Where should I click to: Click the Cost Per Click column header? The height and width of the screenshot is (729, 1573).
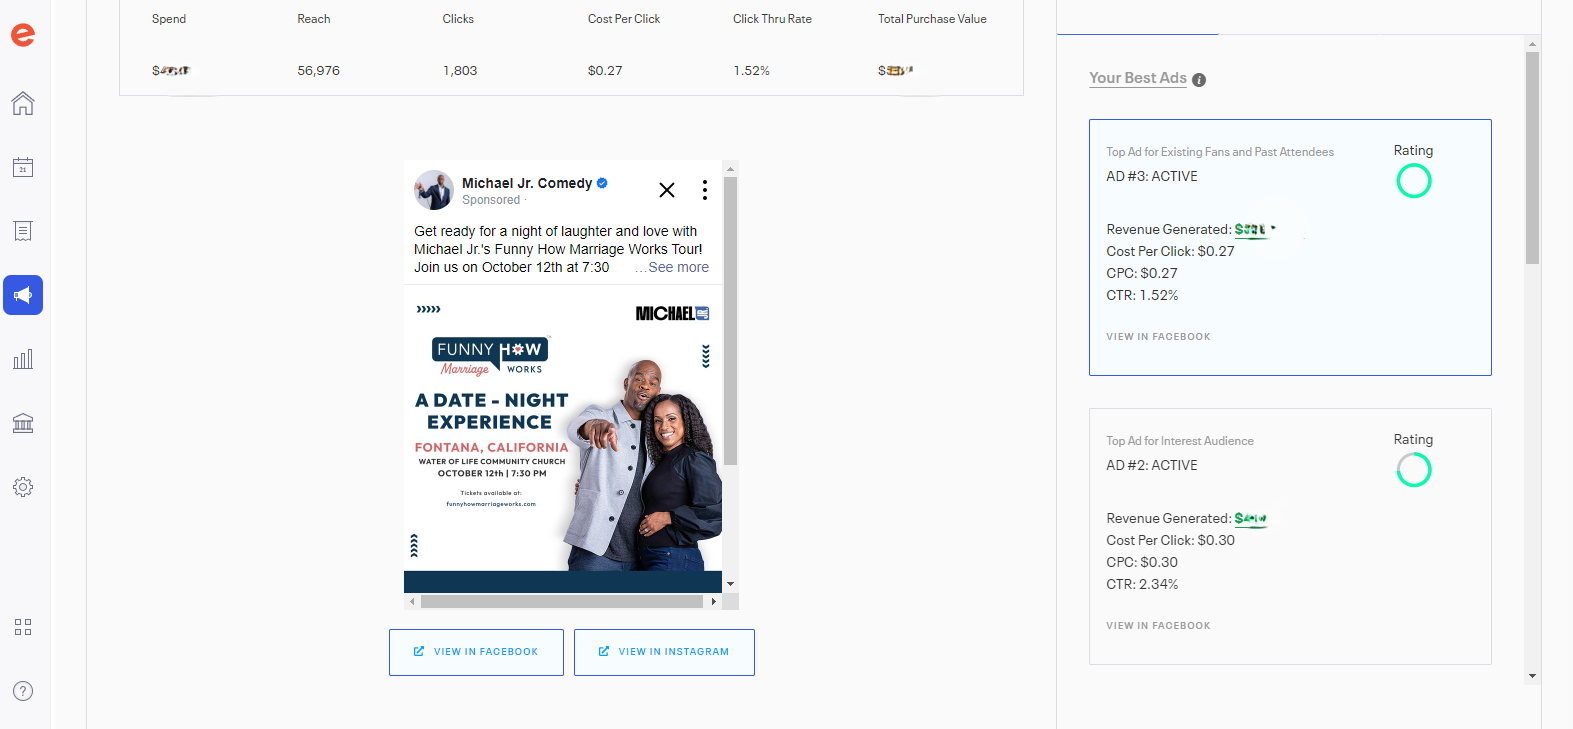pos(624,19)
